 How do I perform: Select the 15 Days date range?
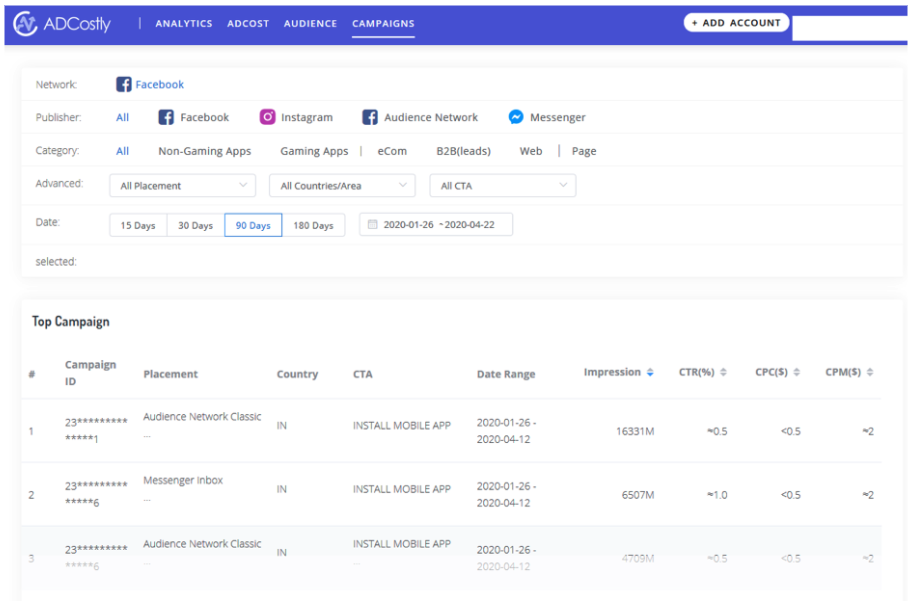point(138,225)
